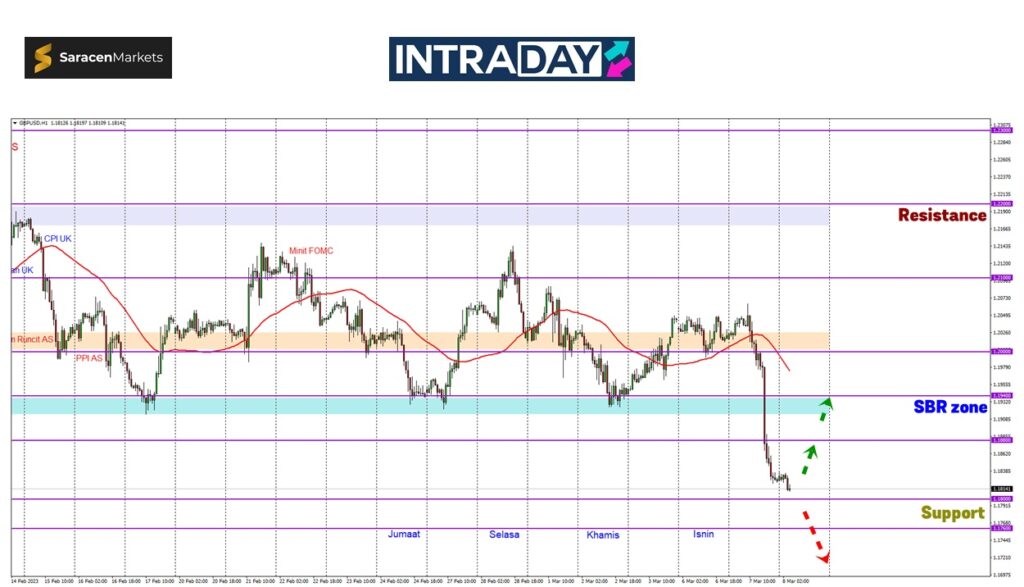This screenshot has height=587, width=1024.
Task: Click the Saracen Markets logo
Action: (98, 58)
